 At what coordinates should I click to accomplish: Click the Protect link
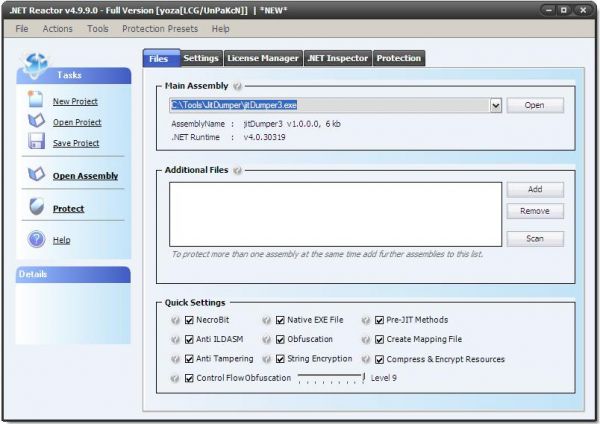pyautogui.click(x=68, y=209)
